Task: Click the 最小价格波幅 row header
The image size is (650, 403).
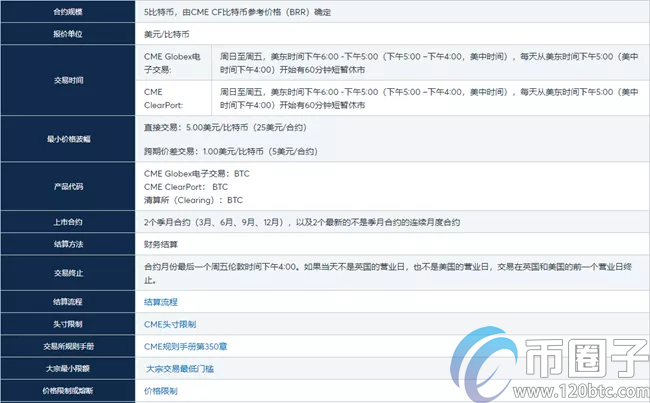Action: [69, 141]
